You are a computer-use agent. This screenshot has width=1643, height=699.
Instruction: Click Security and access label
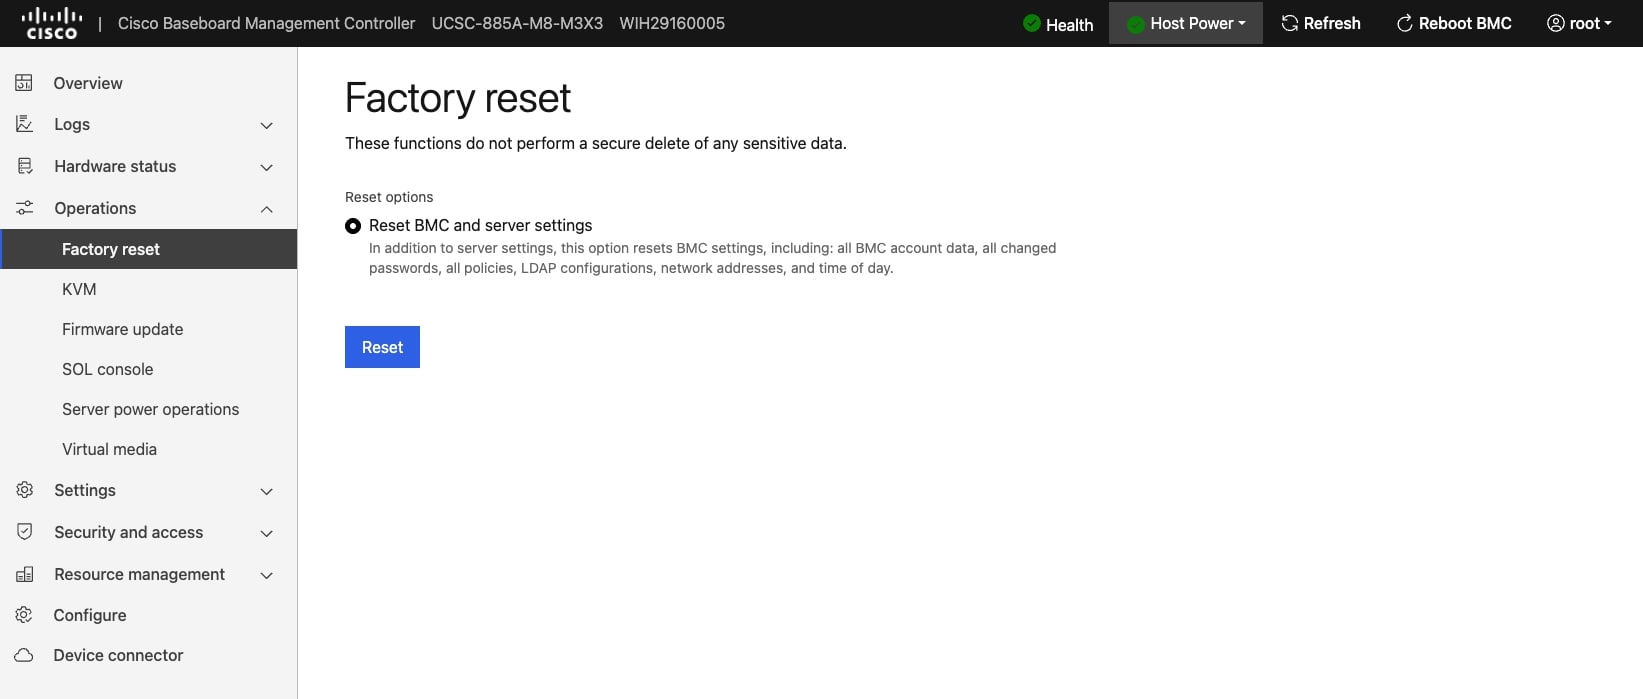129,532
